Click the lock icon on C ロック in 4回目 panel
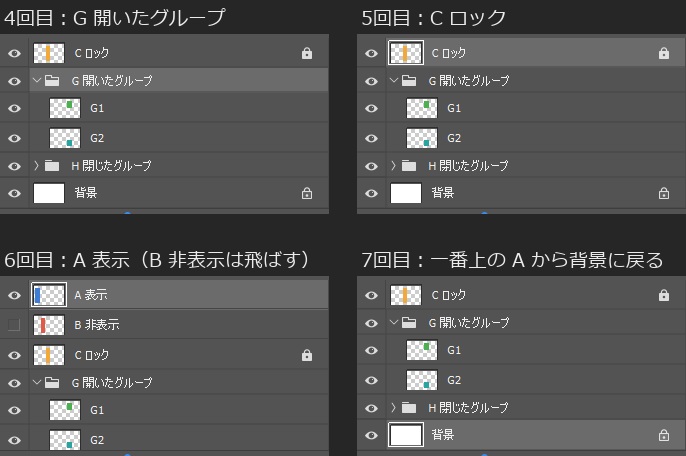 pyautogui.click(x=307, y=53)
